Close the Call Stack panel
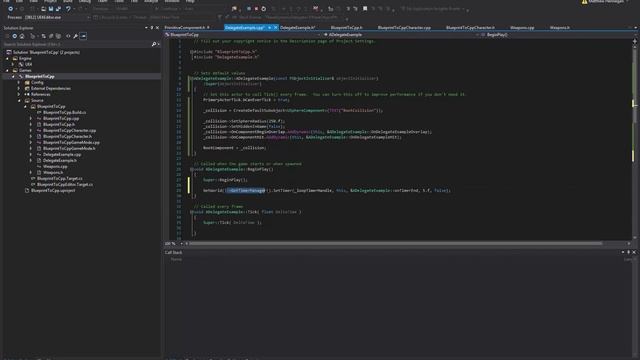Screen dimensions: 640x360 pos(634,252)
